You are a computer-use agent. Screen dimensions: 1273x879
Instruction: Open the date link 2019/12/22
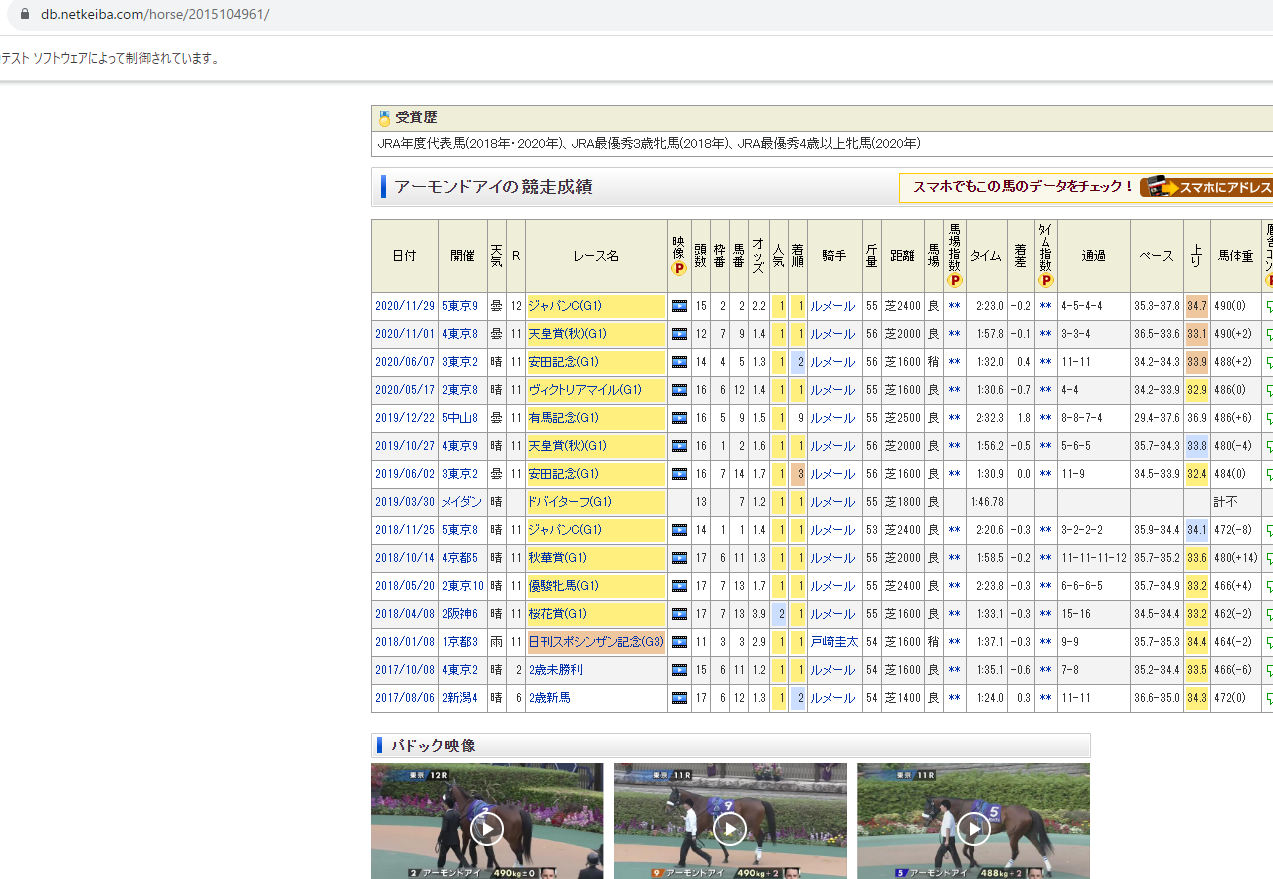pos(404,418)
